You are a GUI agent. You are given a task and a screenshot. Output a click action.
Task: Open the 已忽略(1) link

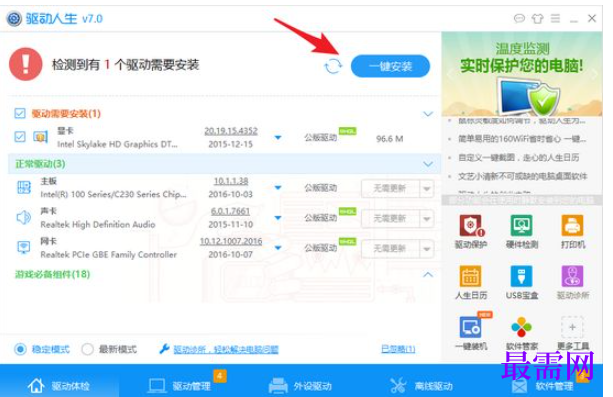398,348
